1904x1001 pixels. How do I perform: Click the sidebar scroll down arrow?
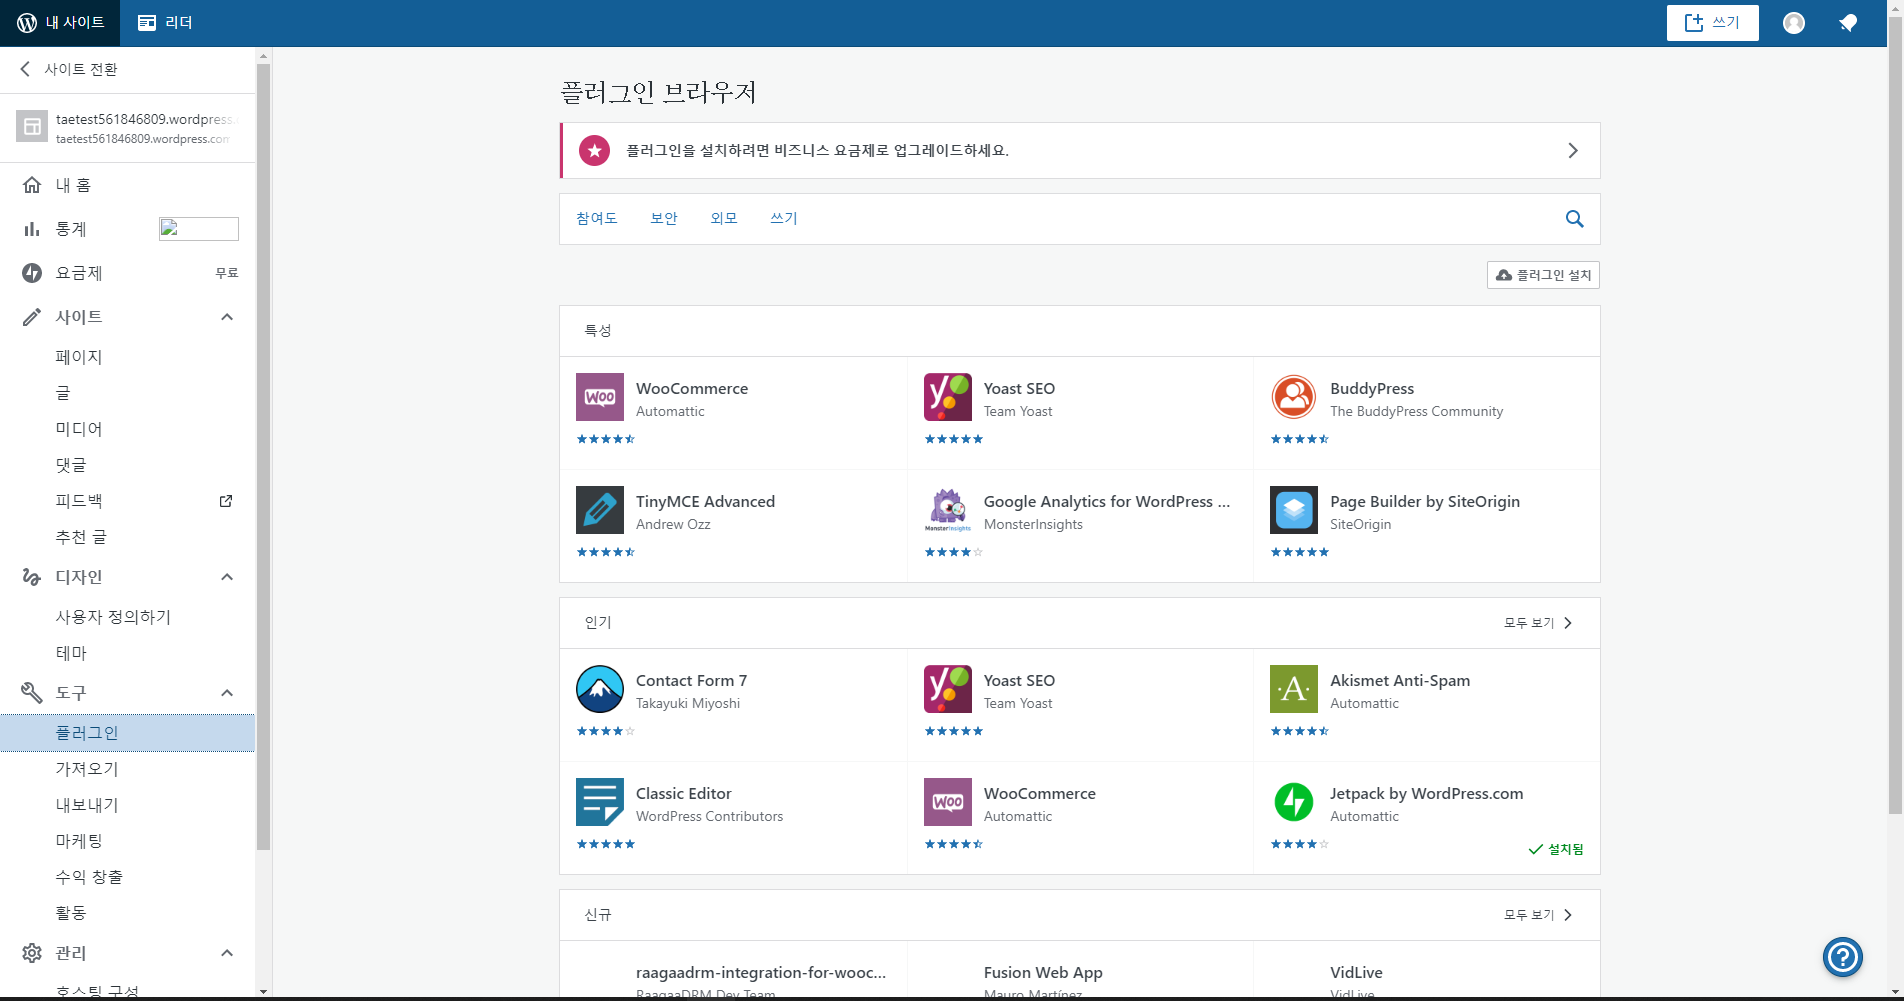click(263, 991)
